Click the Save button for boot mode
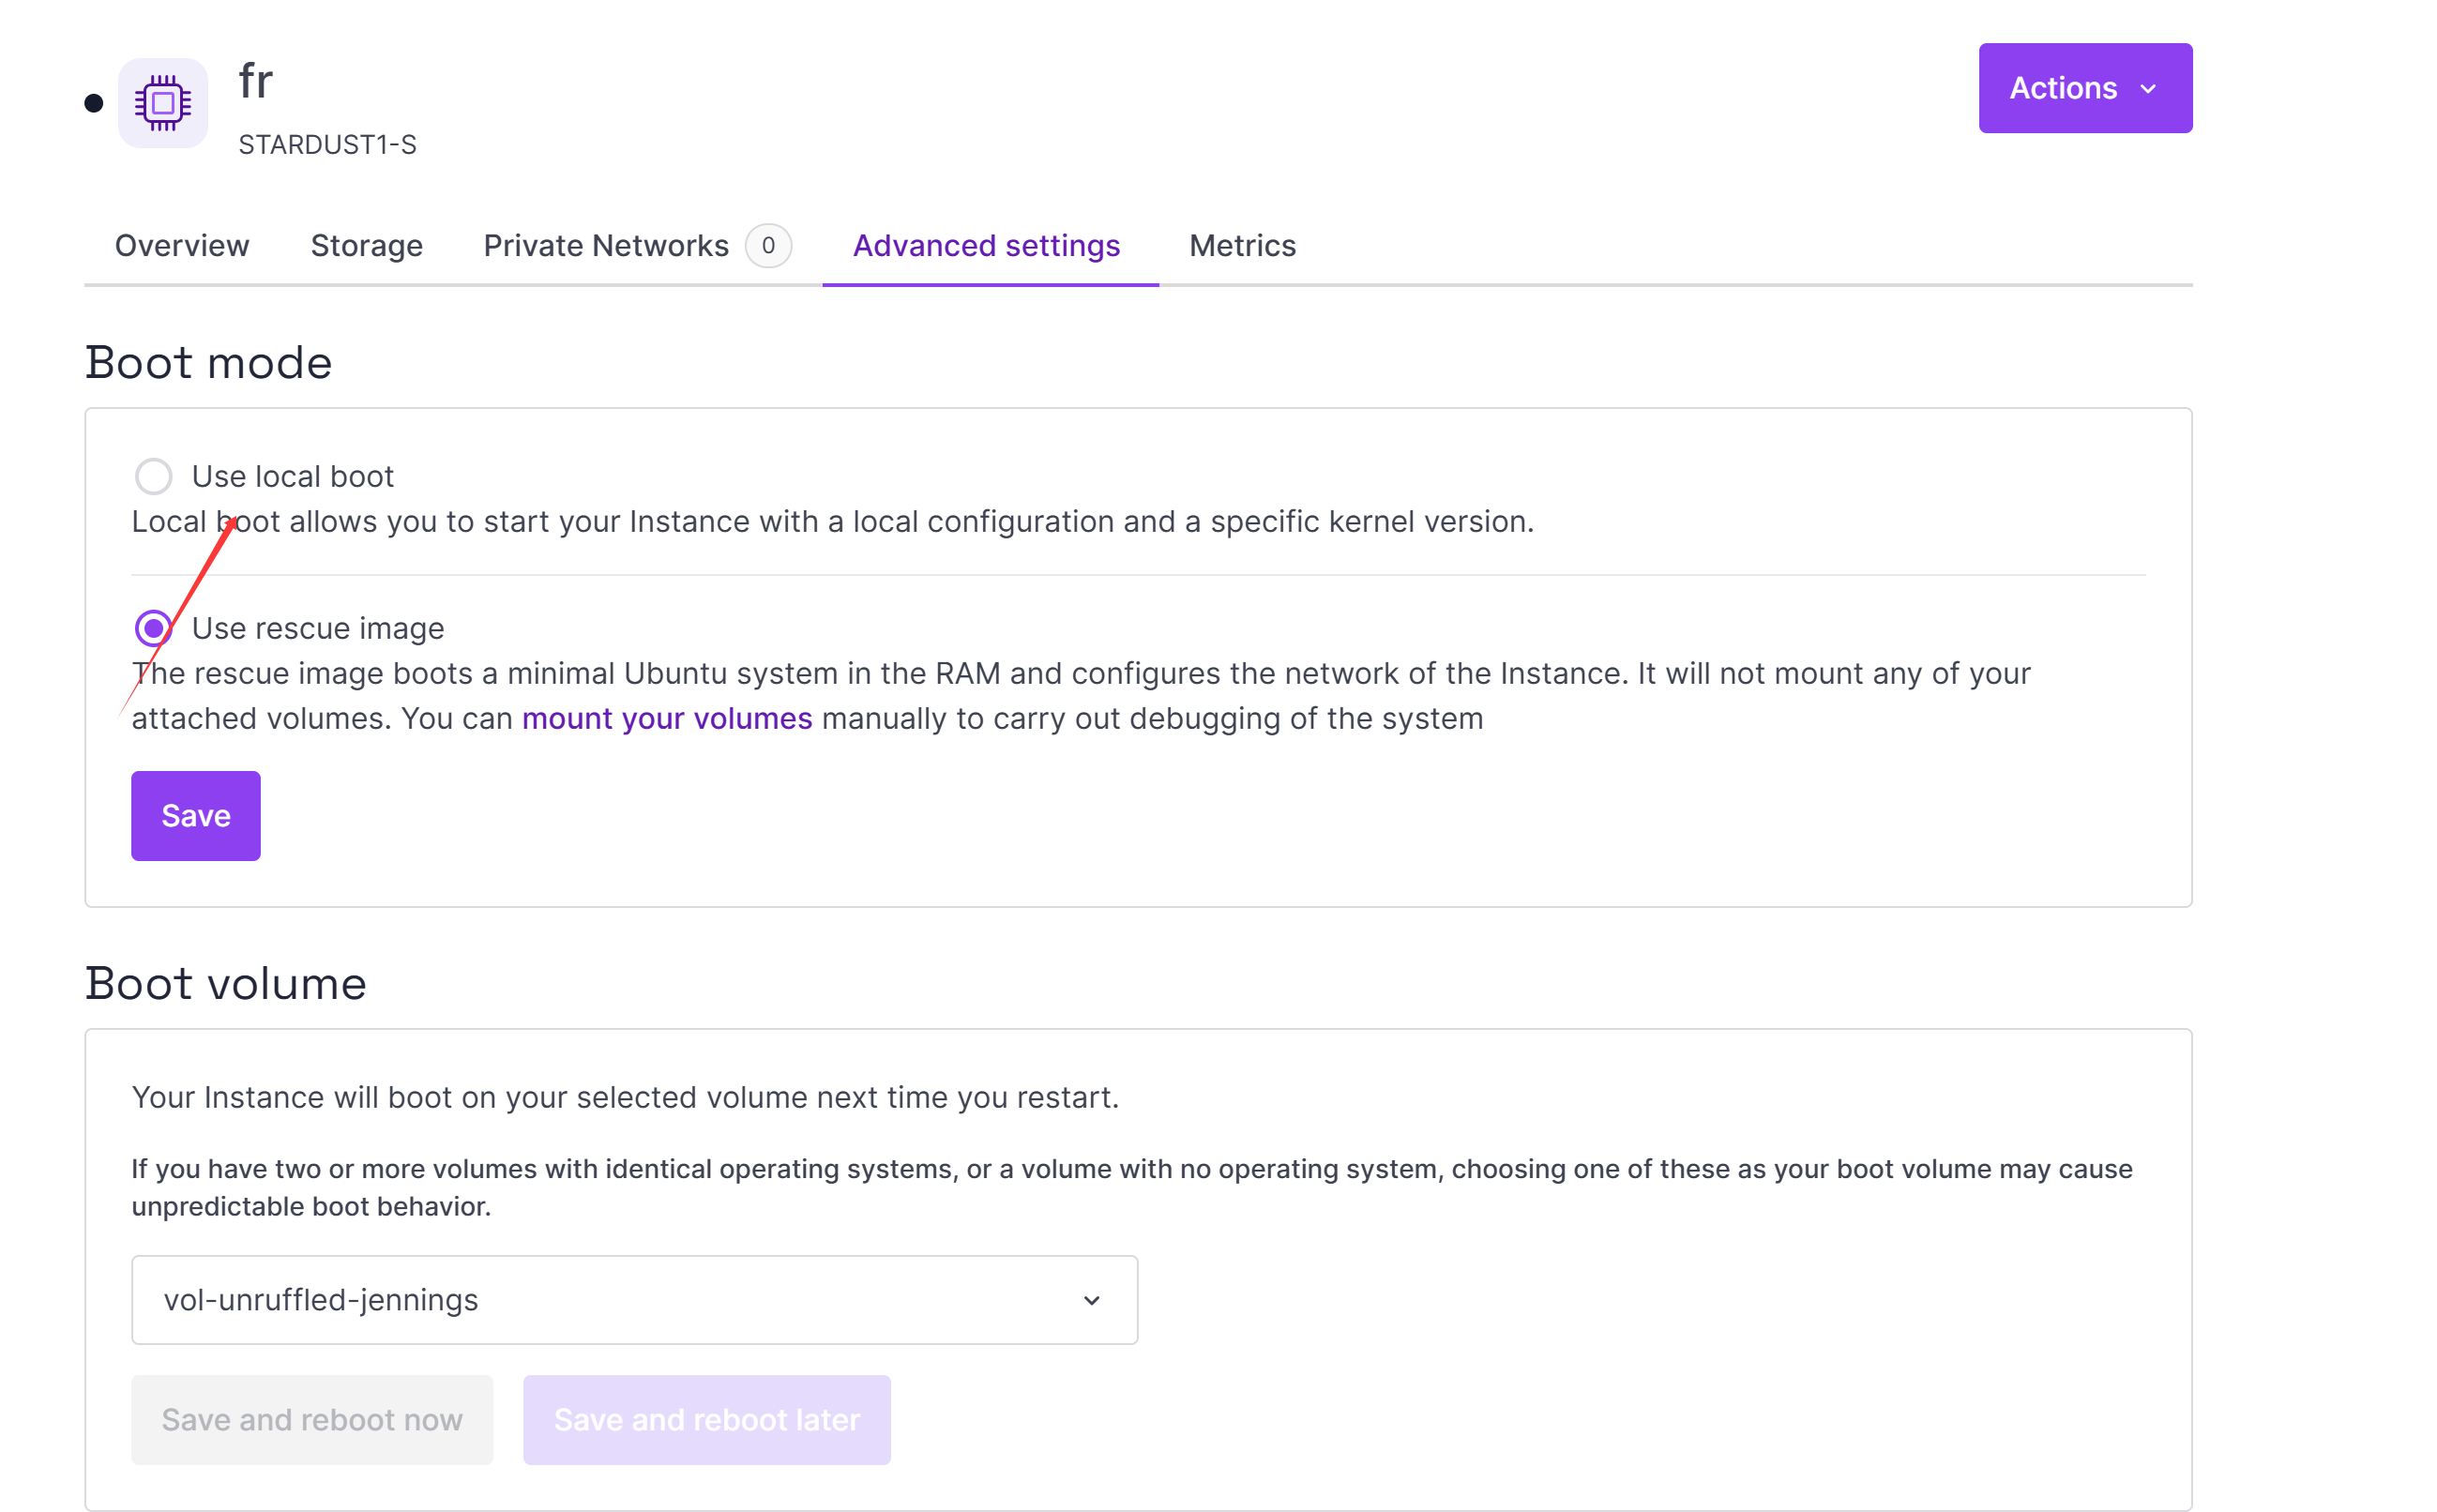Screen dimensions: 2437x1512 196,815
